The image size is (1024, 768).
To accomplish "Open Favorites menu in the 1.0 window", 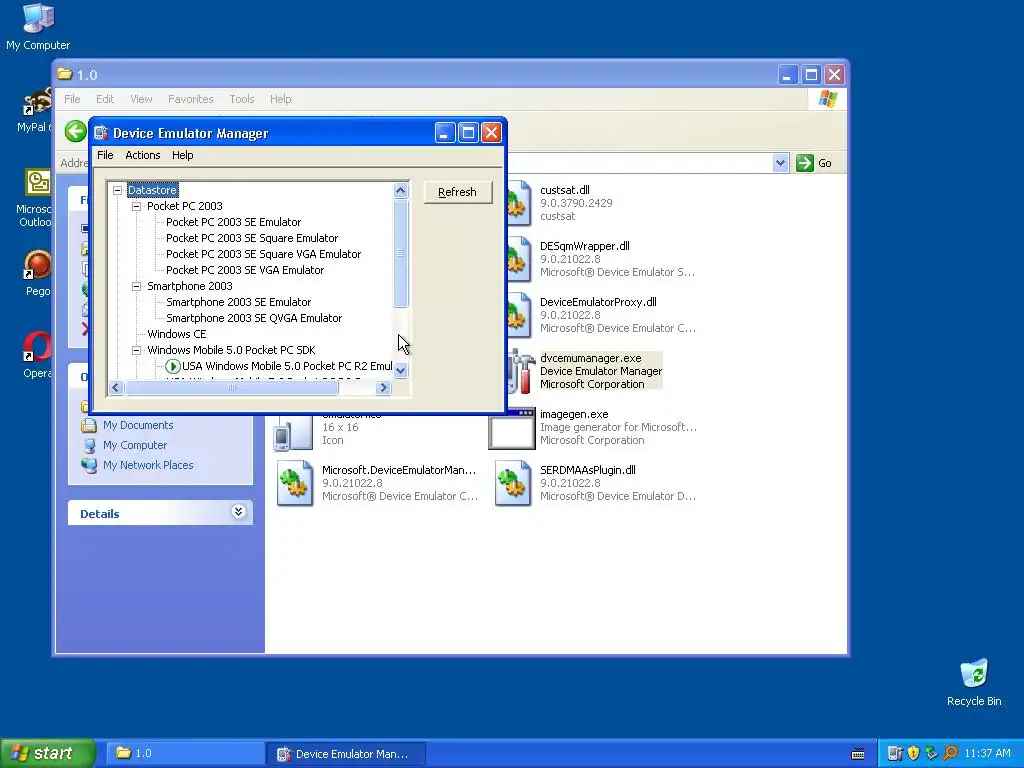I will (x=191, y=99).
